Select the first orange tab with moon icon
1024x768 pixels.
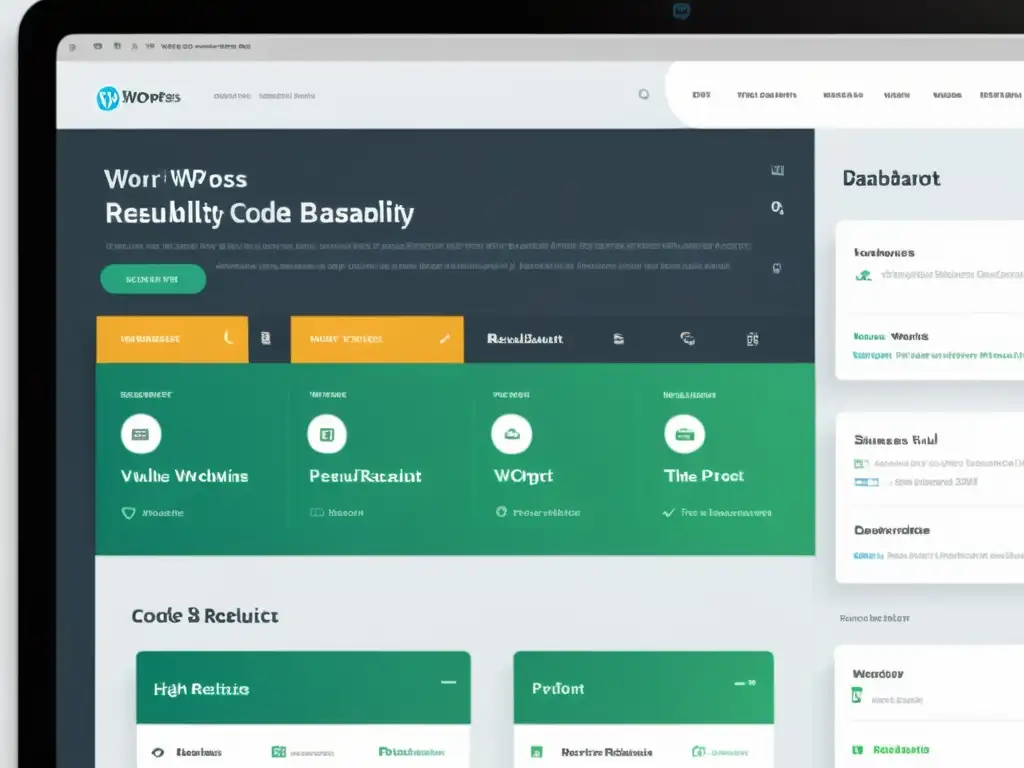click(172, 339)
